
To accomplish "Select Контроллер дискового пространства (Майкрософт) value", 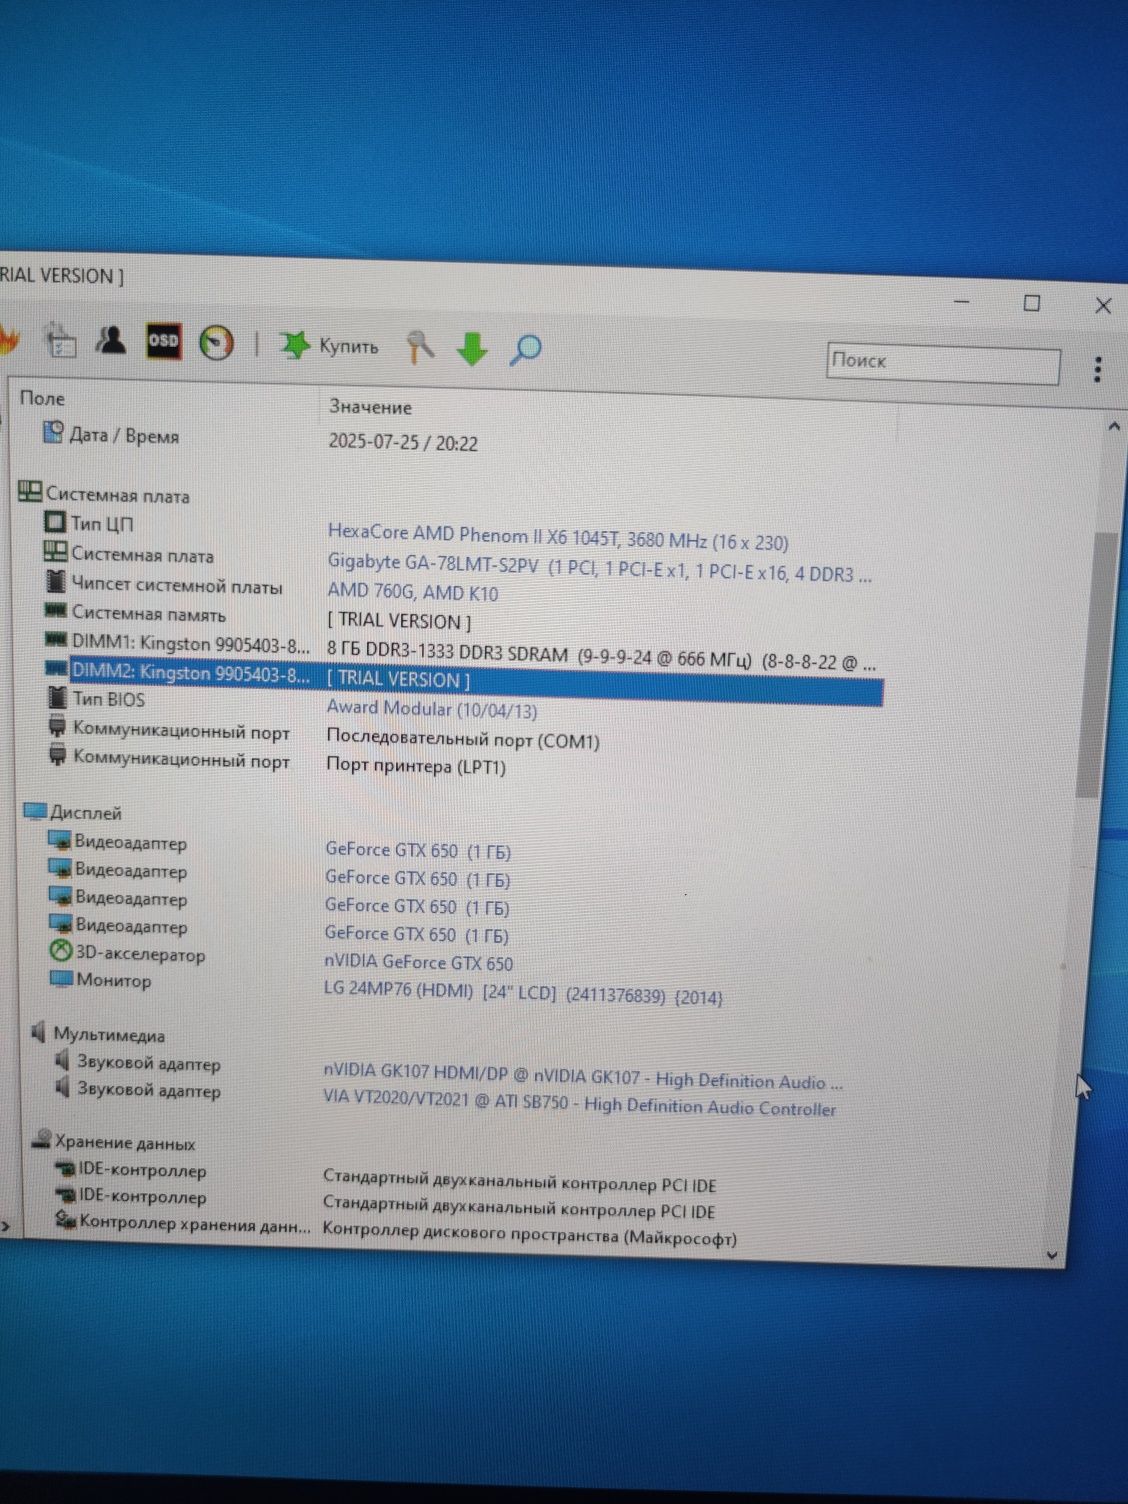I will (530, 1234).
